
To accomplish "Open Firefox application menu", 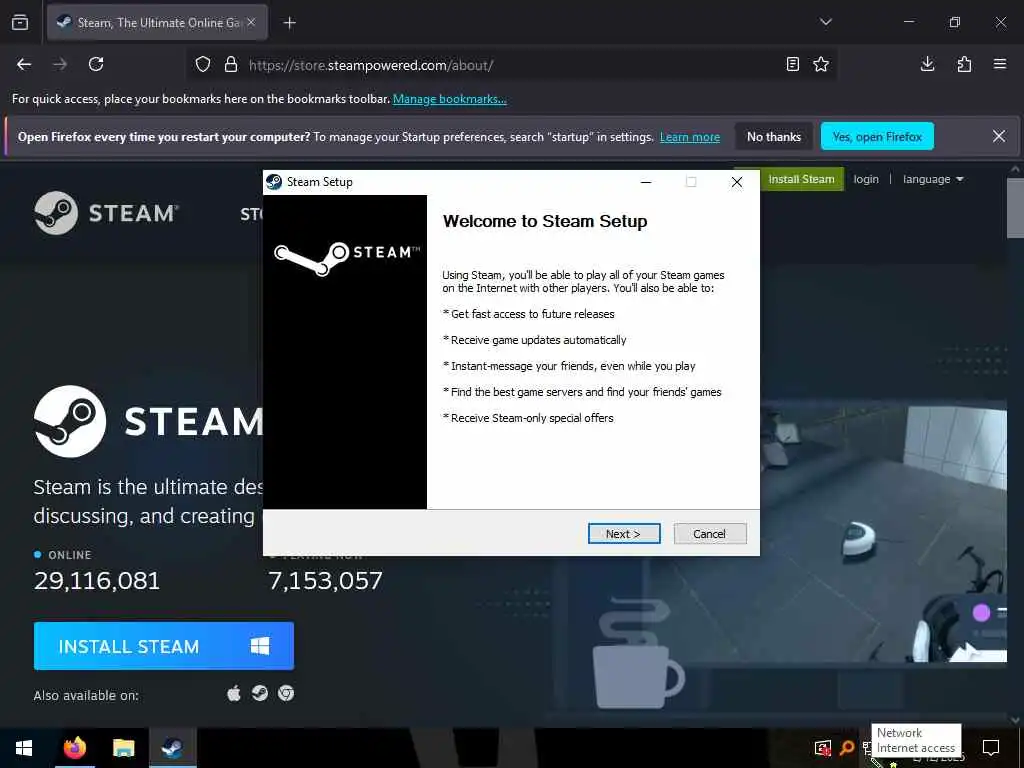I will (1000, 64).
